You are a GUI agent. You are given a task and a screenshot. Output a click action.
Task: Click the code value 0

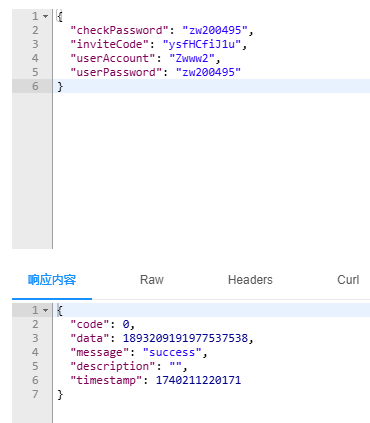[126, 324]
